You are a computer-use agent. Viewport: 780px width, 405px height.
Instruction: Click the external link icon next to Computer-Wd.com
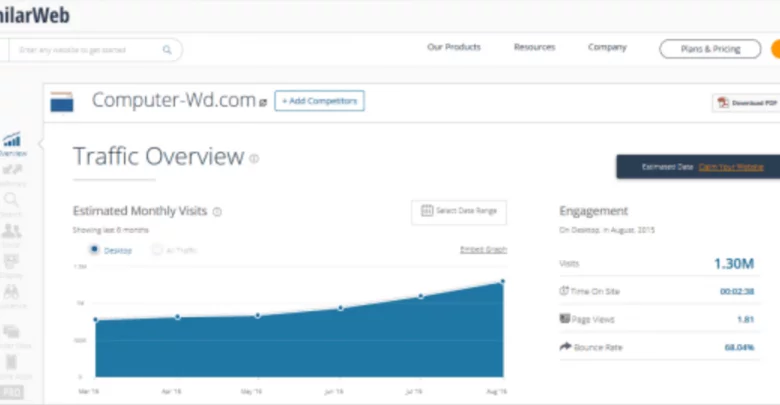pos(263,102)
